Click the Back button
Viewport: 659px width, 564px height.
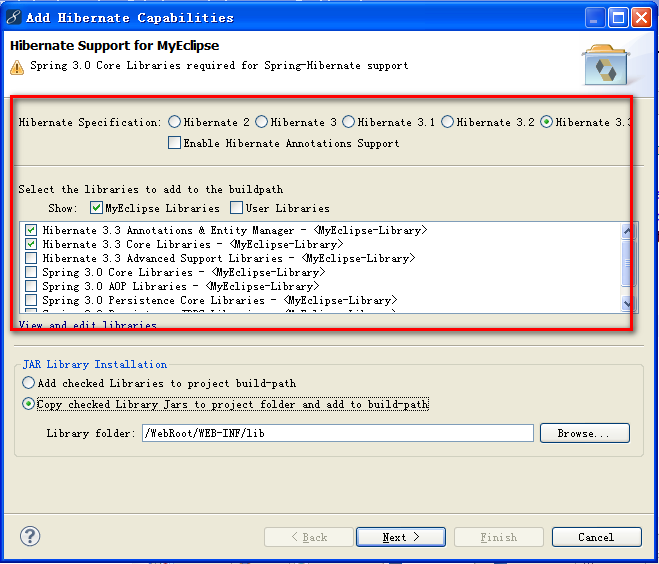(309, 537)
